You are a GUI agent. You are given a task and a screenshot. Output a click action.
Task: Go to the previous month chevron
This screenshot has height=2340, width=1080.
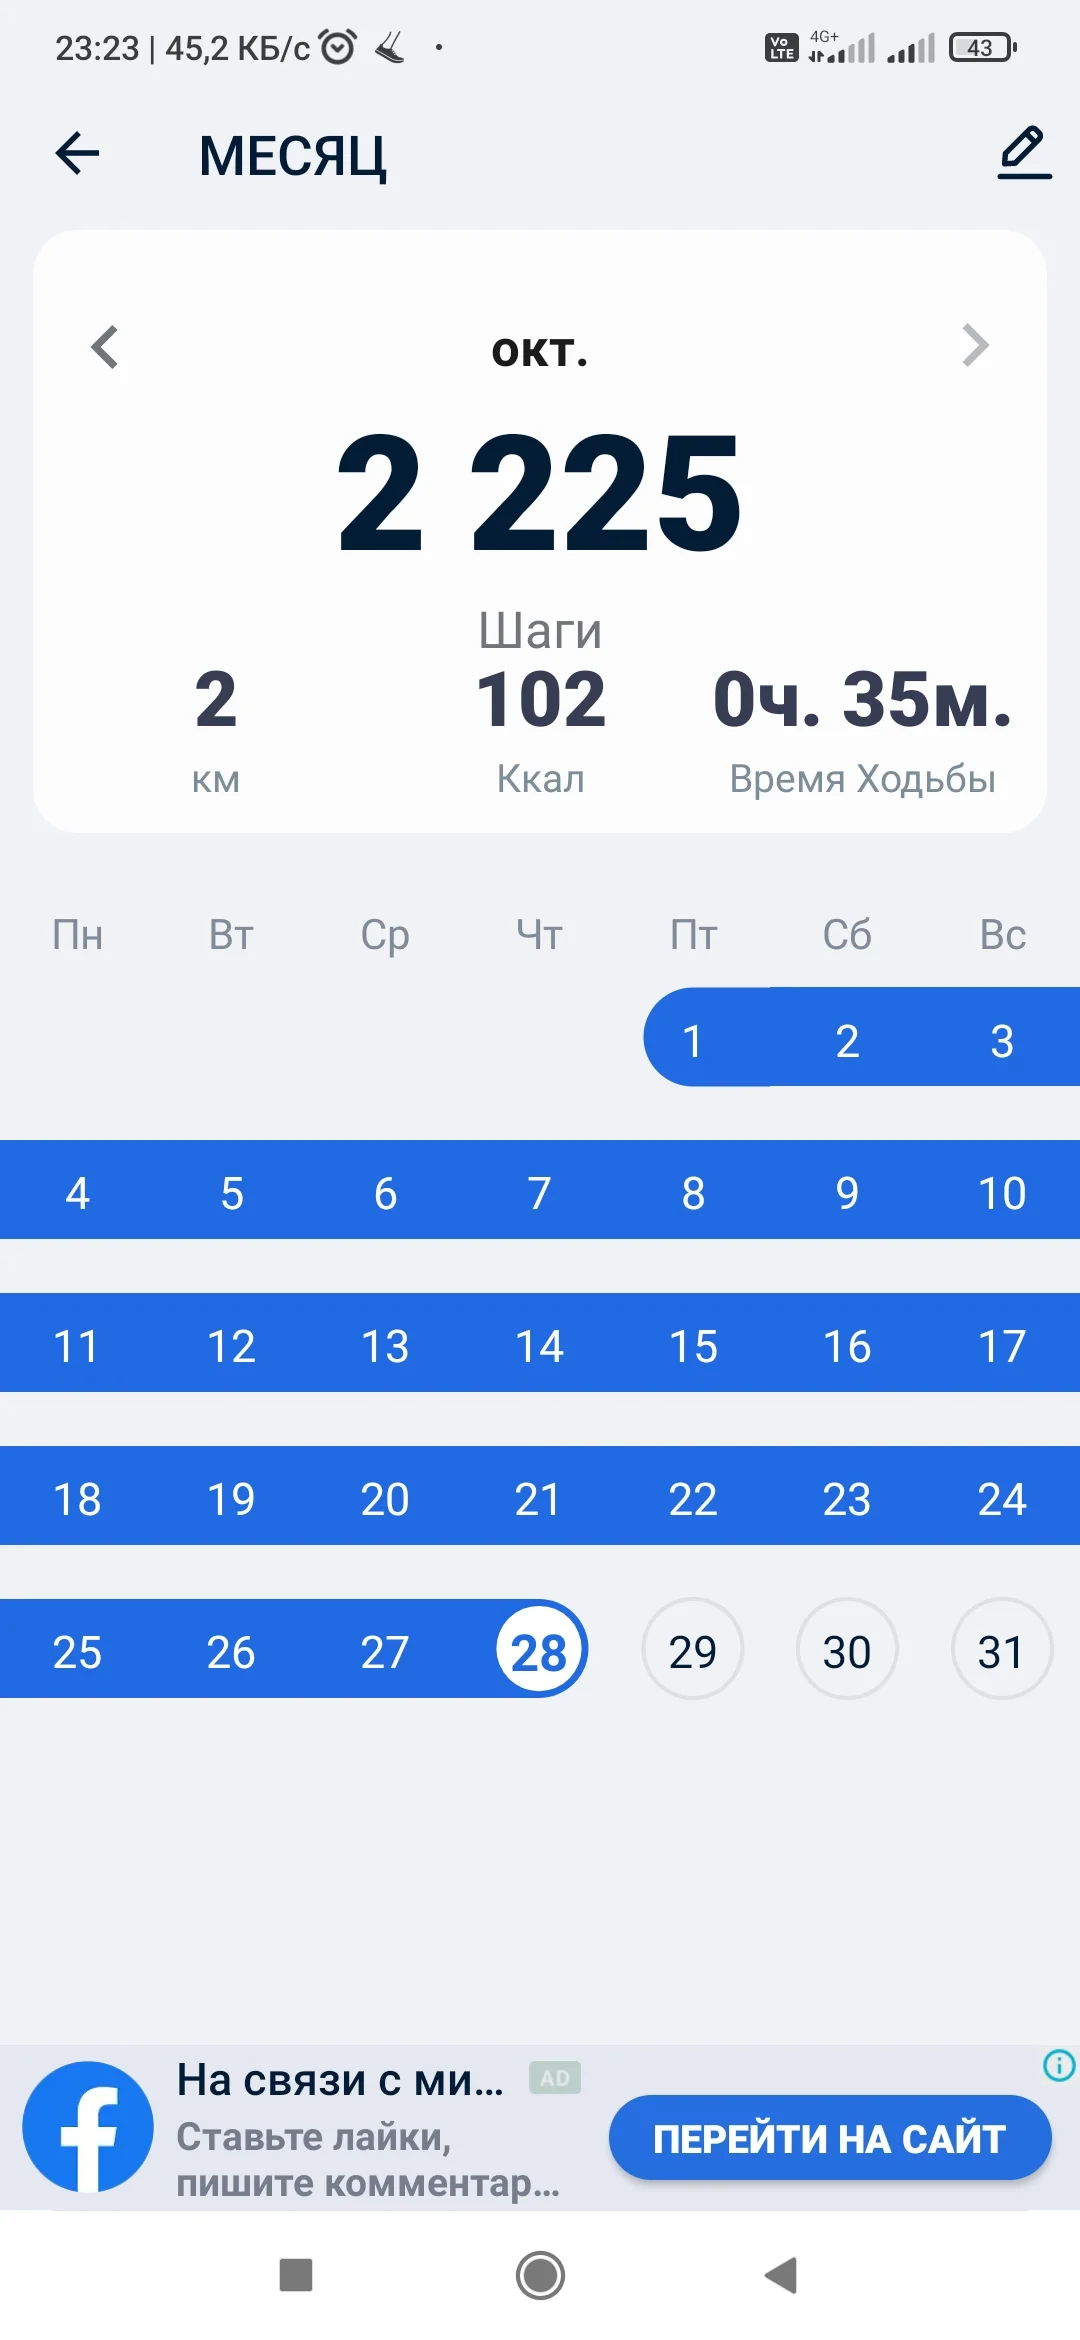click(x=105, y=347)
